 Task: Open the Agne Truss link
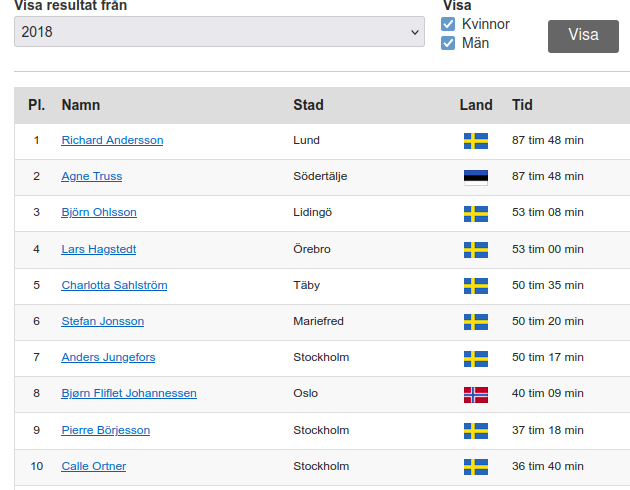[91, 177]
